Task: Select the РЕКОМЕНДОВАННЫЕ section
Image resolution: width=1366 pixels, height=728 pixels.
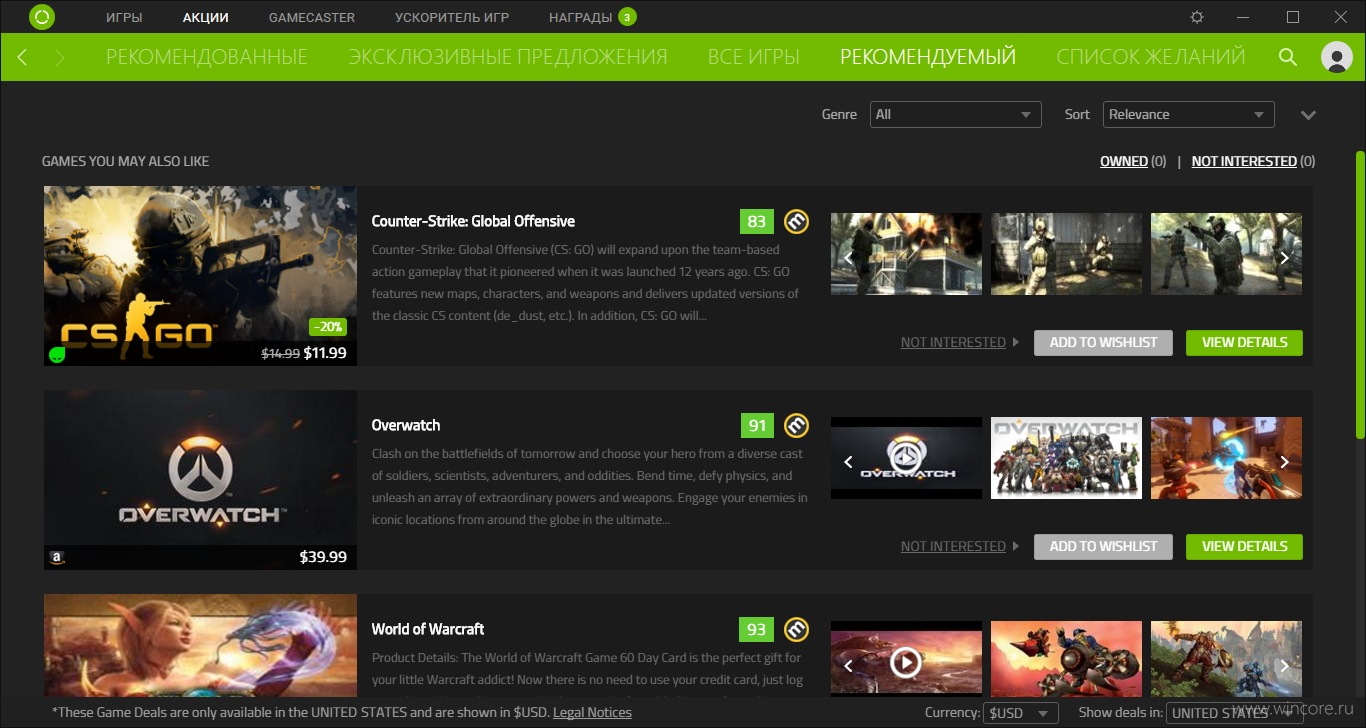Action: (207, 57)
